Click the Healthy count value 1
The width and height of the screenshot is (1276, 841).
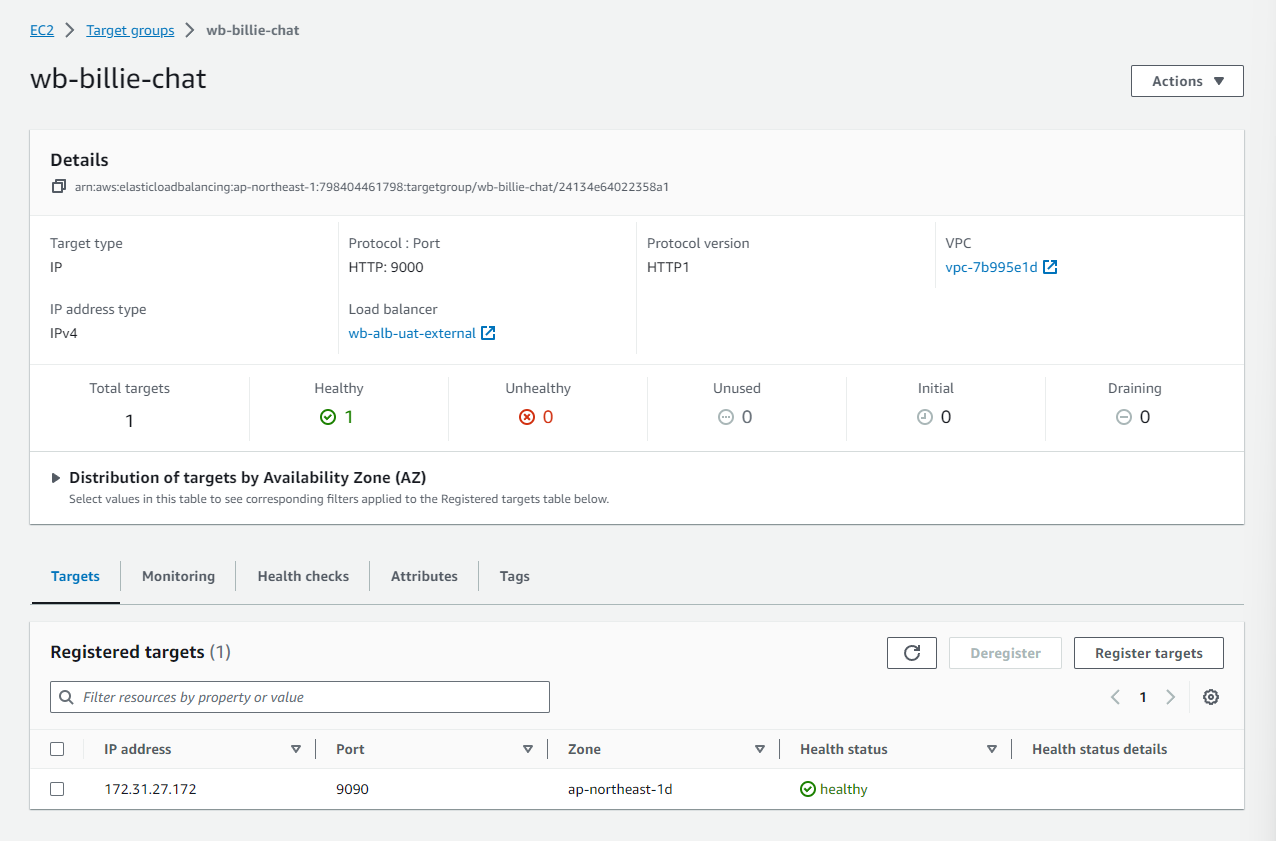[x=349, y=417]
